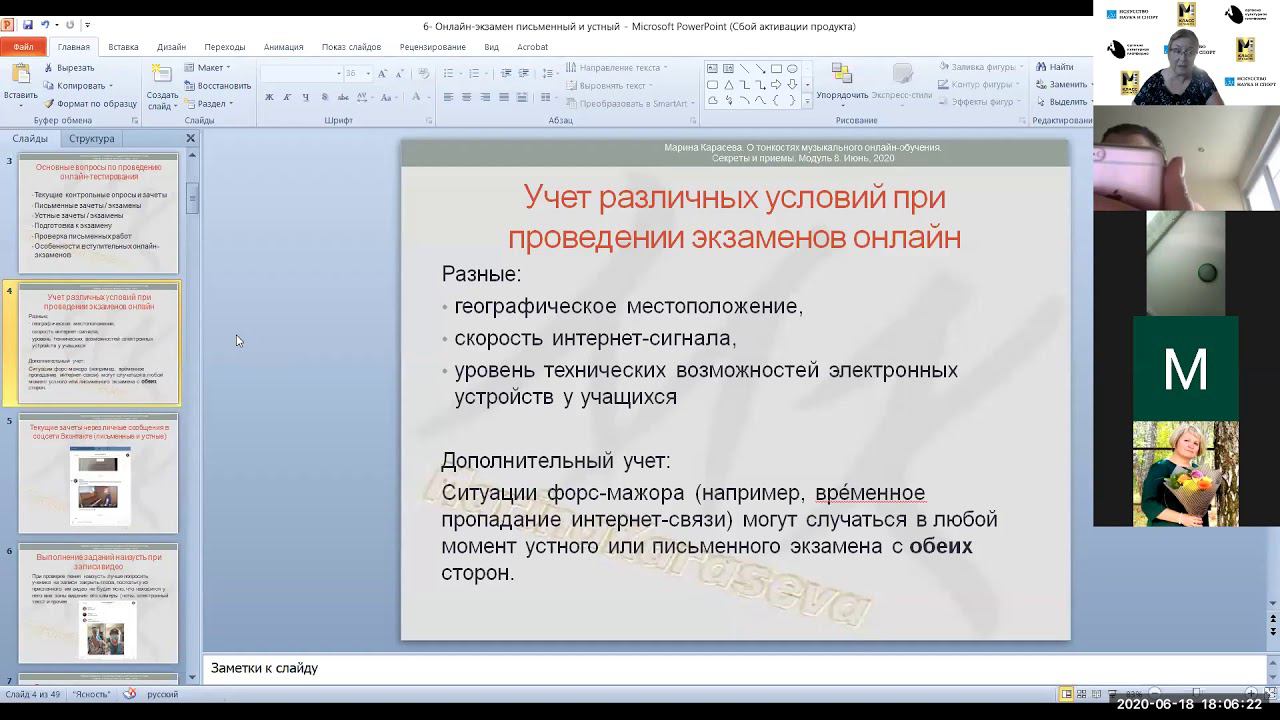This screenshot has width=1280, height=720.
Task: Toggle italic formatting (К)
Action: point(287,97)
